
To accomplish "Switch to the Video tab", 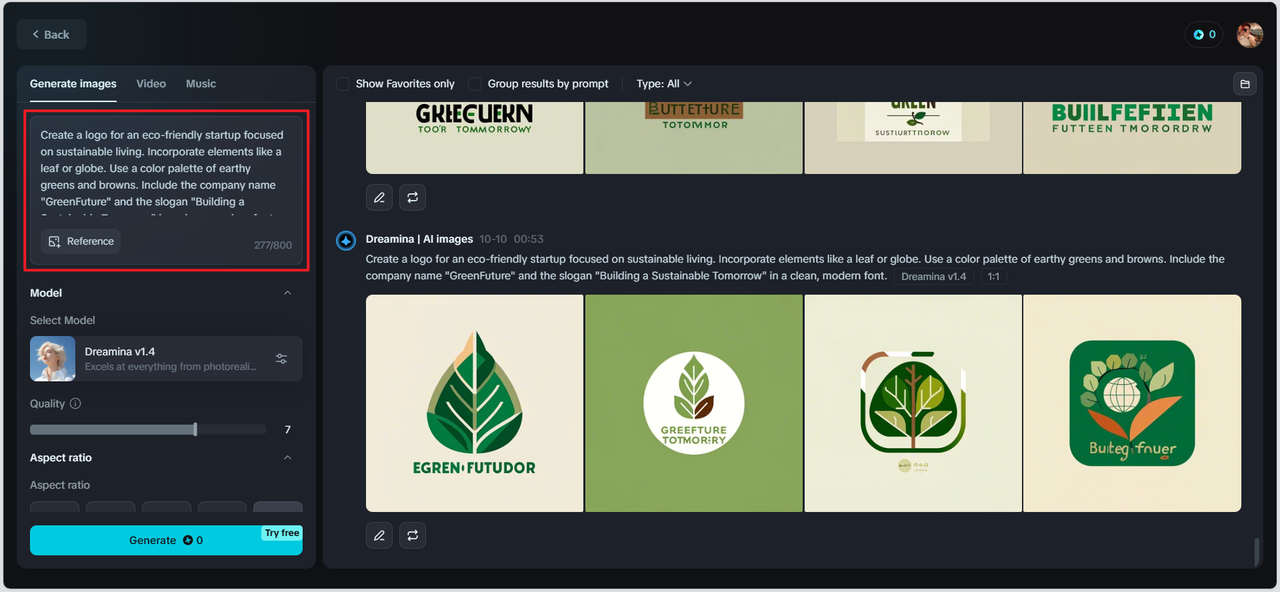I will click(x=151, y=84).
